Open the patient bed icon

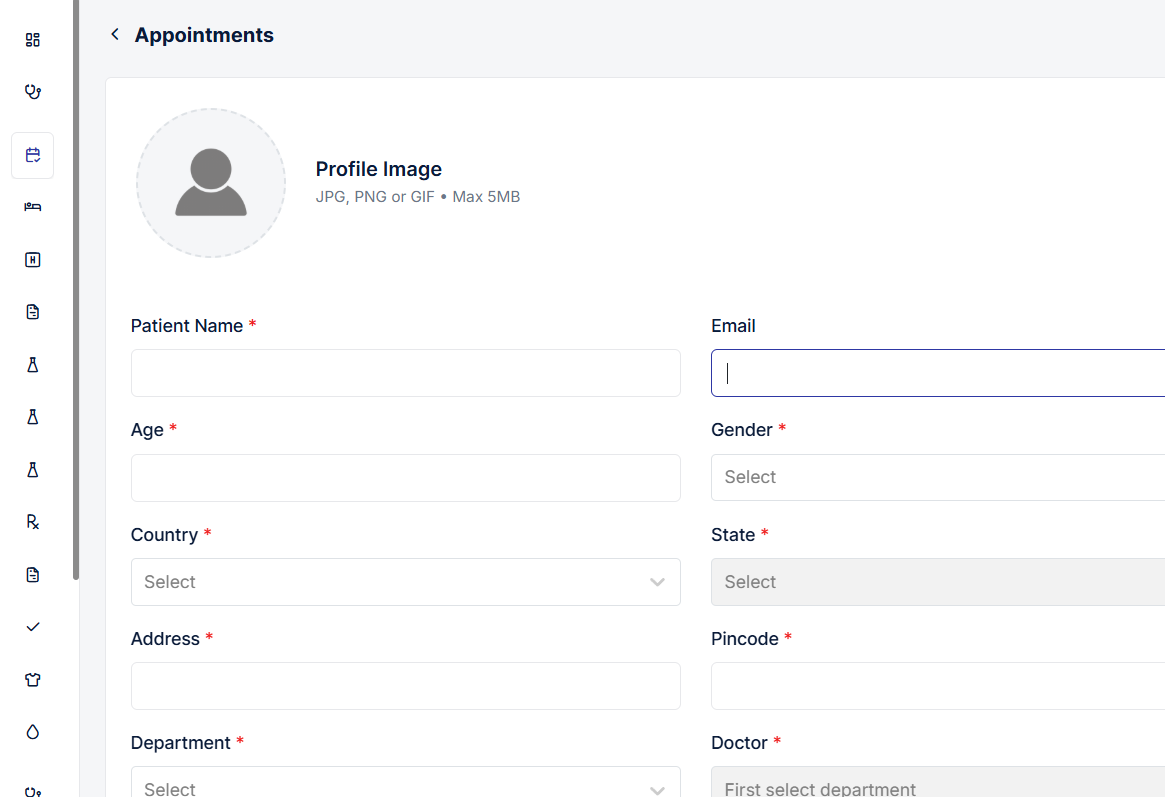tap(32, 207)
